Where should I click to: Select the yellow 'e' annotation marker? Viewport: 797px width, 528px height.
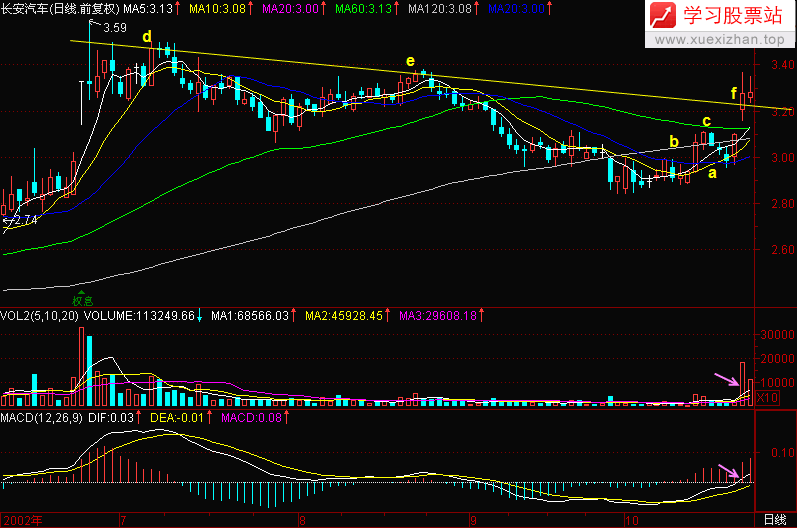pos(410,62)
